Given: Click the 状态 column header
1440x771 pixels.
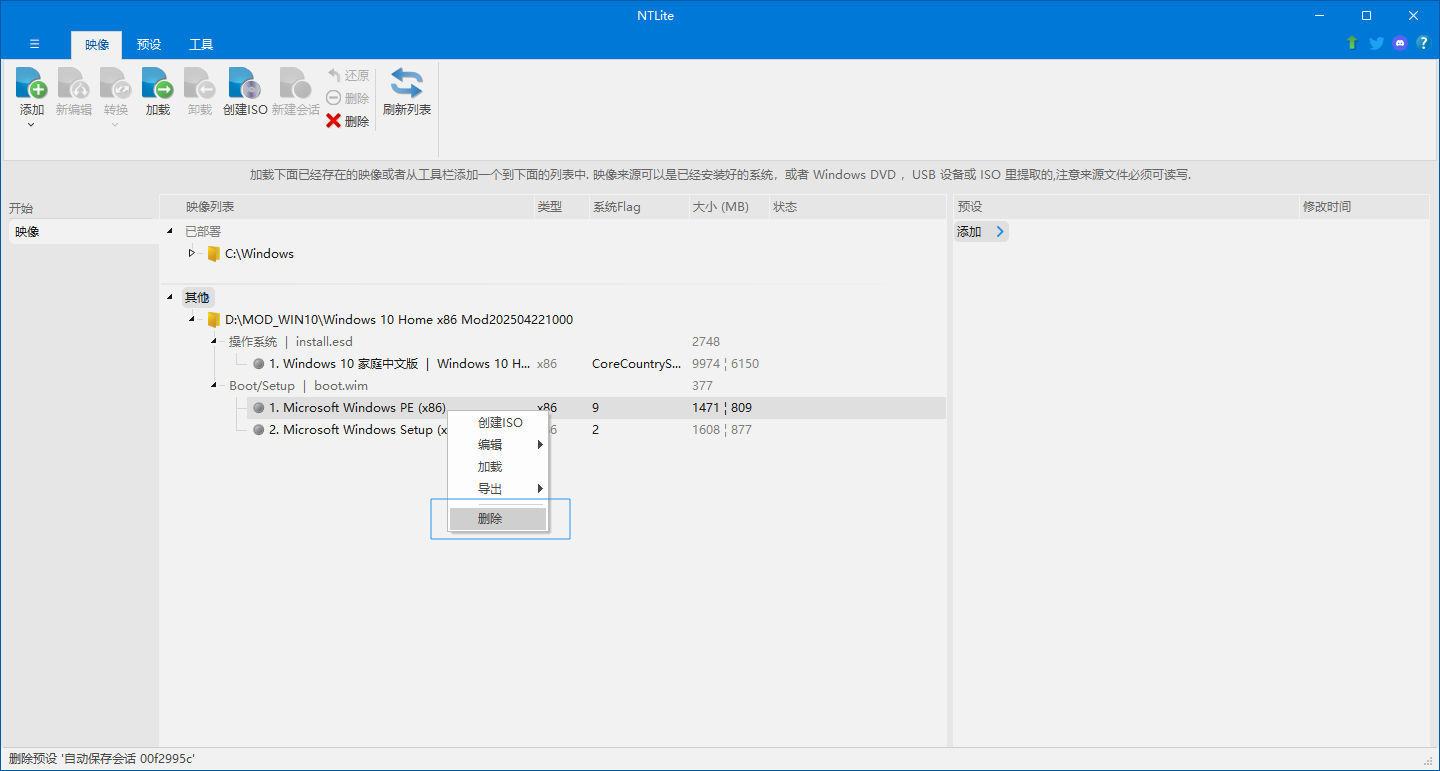Looking at the screenshot, I should 856,207.
